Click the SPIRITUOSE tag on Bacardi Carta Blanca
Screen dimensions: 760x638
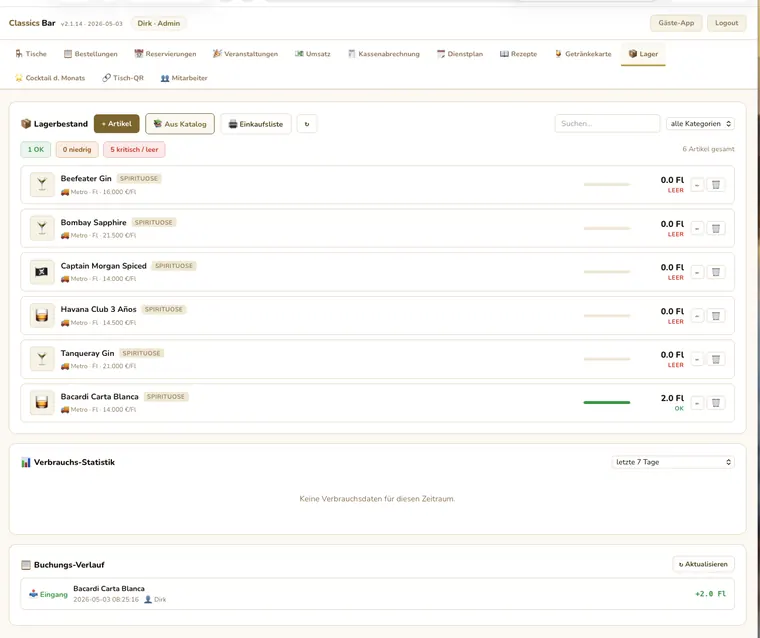click(x=166, y=397)
